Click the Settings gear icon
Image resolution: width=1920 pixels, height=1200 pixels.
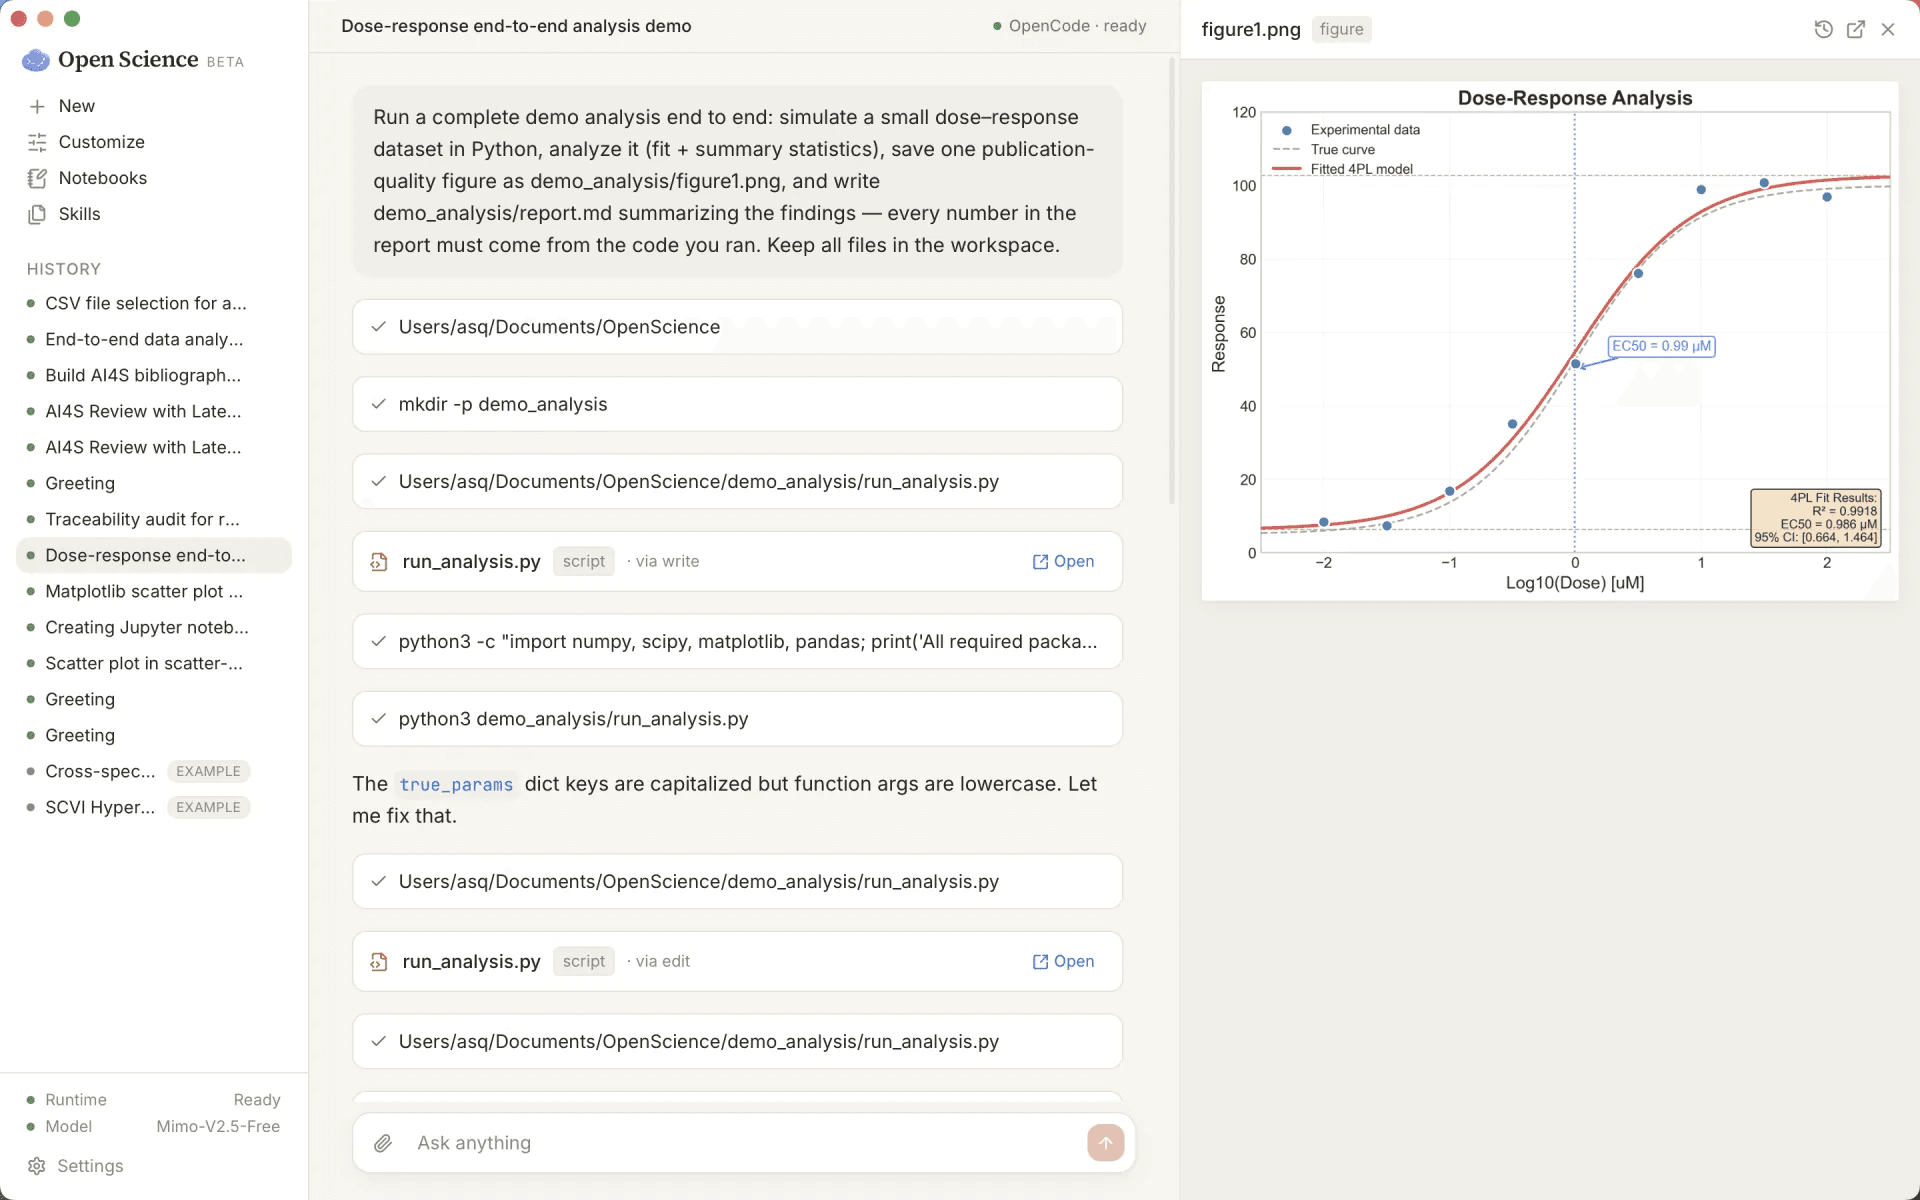37,1166
